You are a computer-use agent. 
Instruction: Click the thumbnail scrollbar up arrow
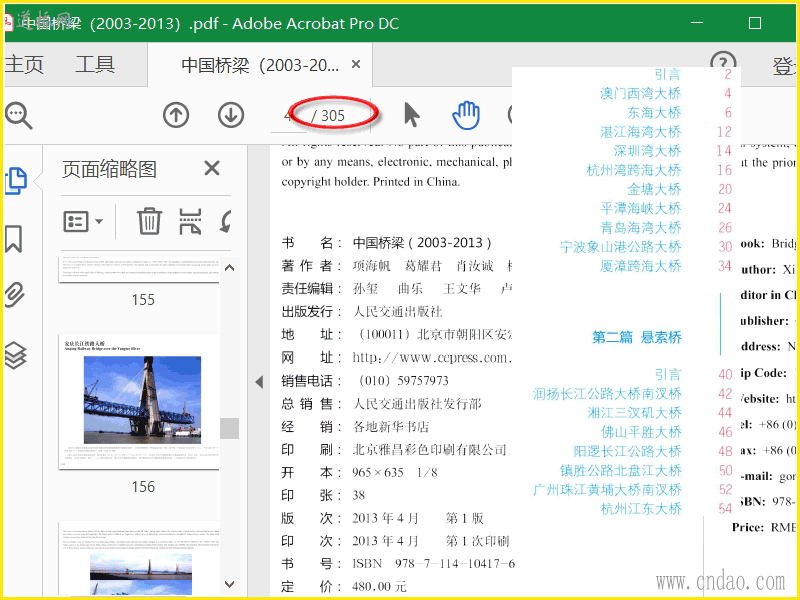point(230,268)
